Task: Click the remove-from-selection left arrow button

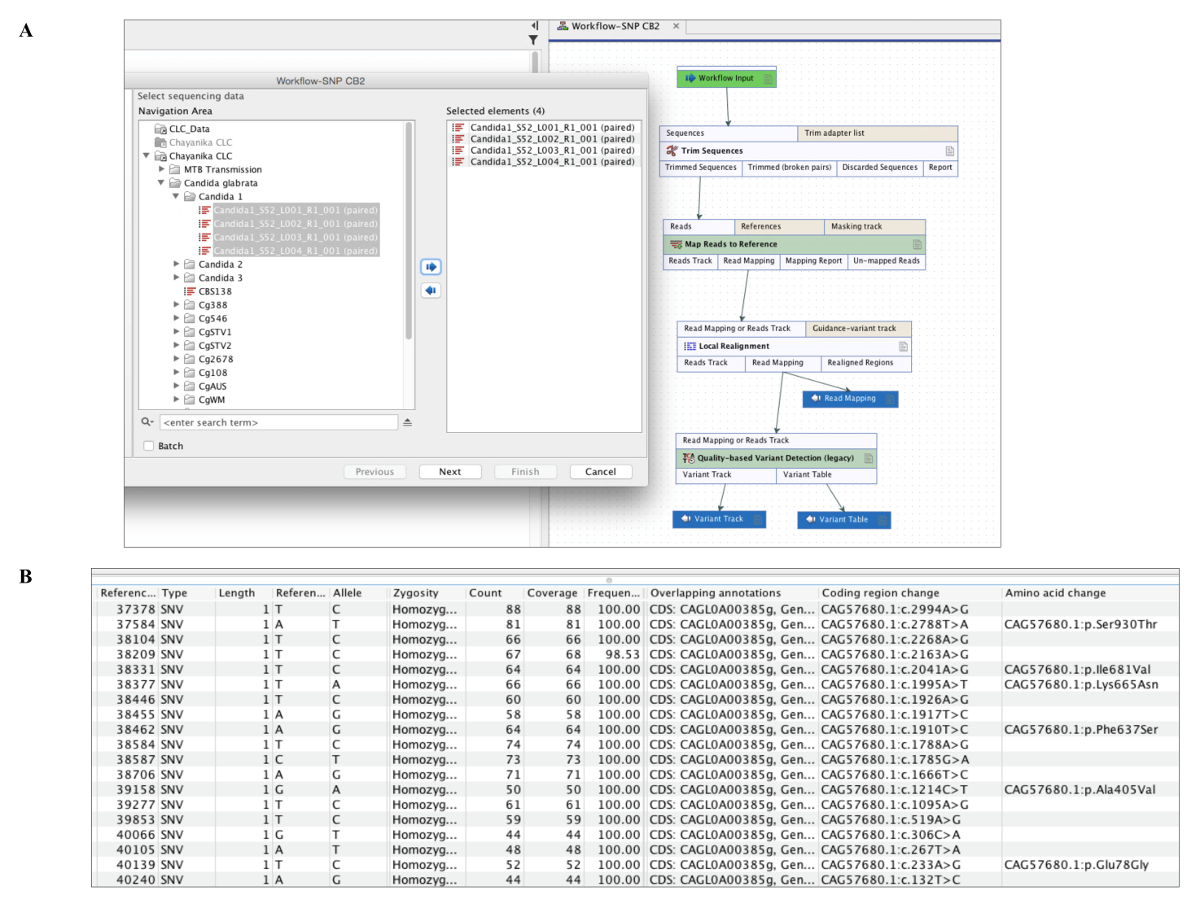Action: pyautogui.click(x=431, y=291)
